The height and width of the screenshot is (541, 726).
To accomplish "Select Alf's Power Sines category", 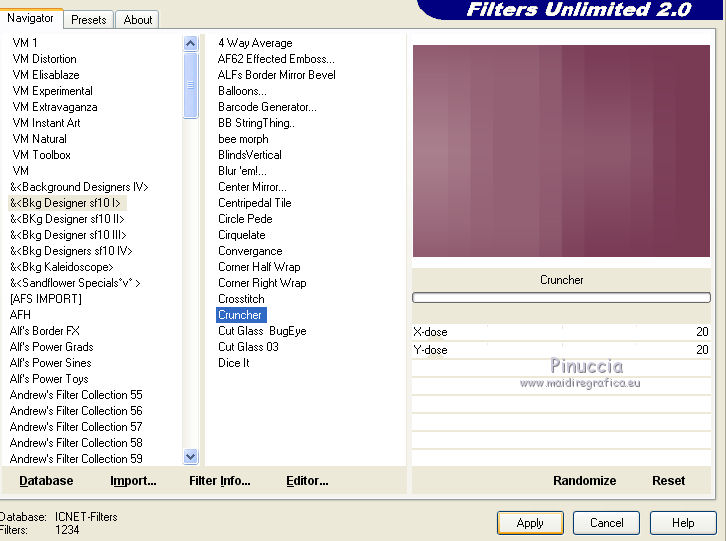I will tap(50, 363).
